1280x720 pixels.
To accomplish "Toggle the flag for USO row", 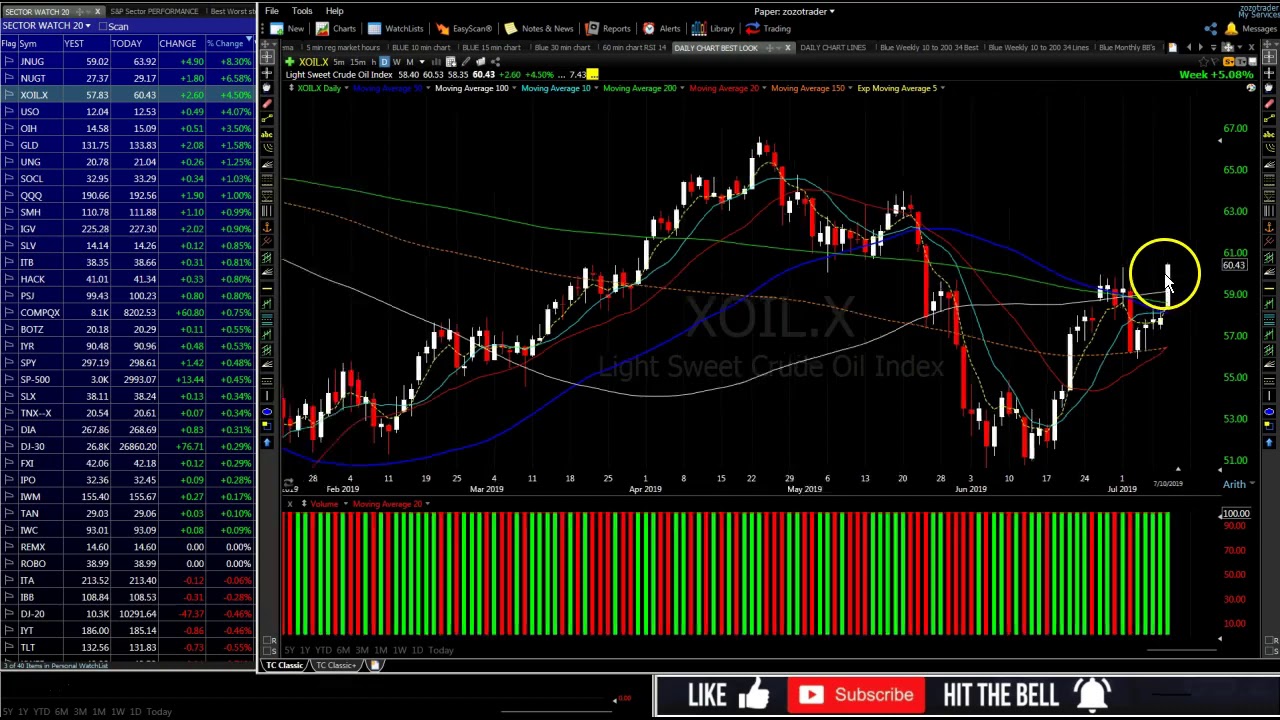I will pos(8,112).
